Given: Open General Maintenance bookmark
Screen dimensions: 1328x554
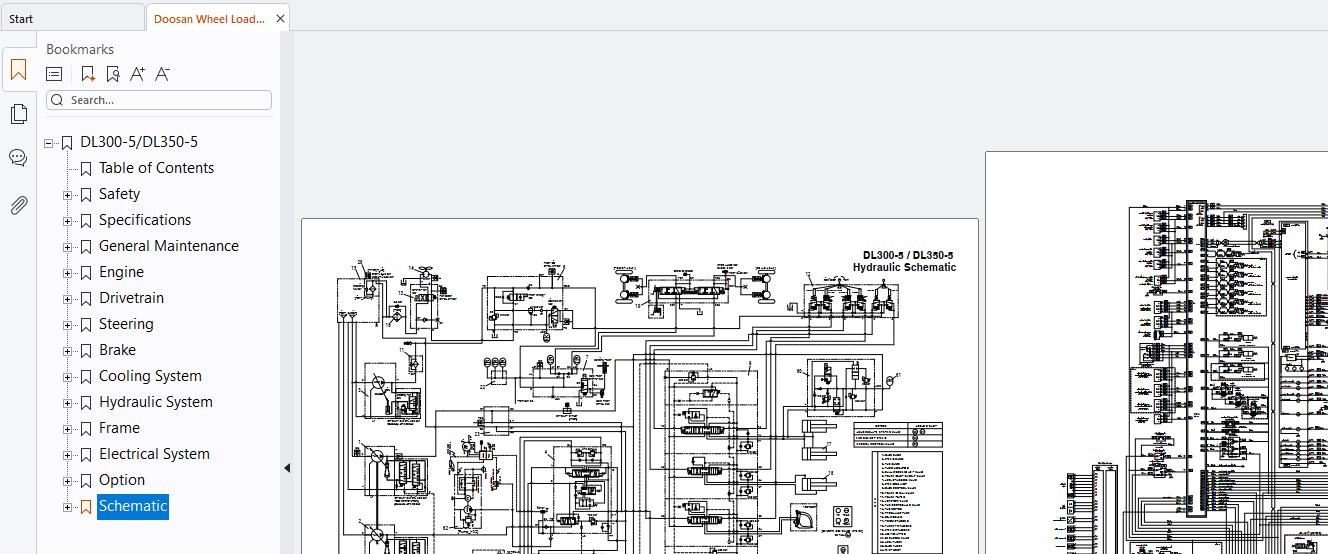Looking at the screenshot, I should click(x=169, y=246).
